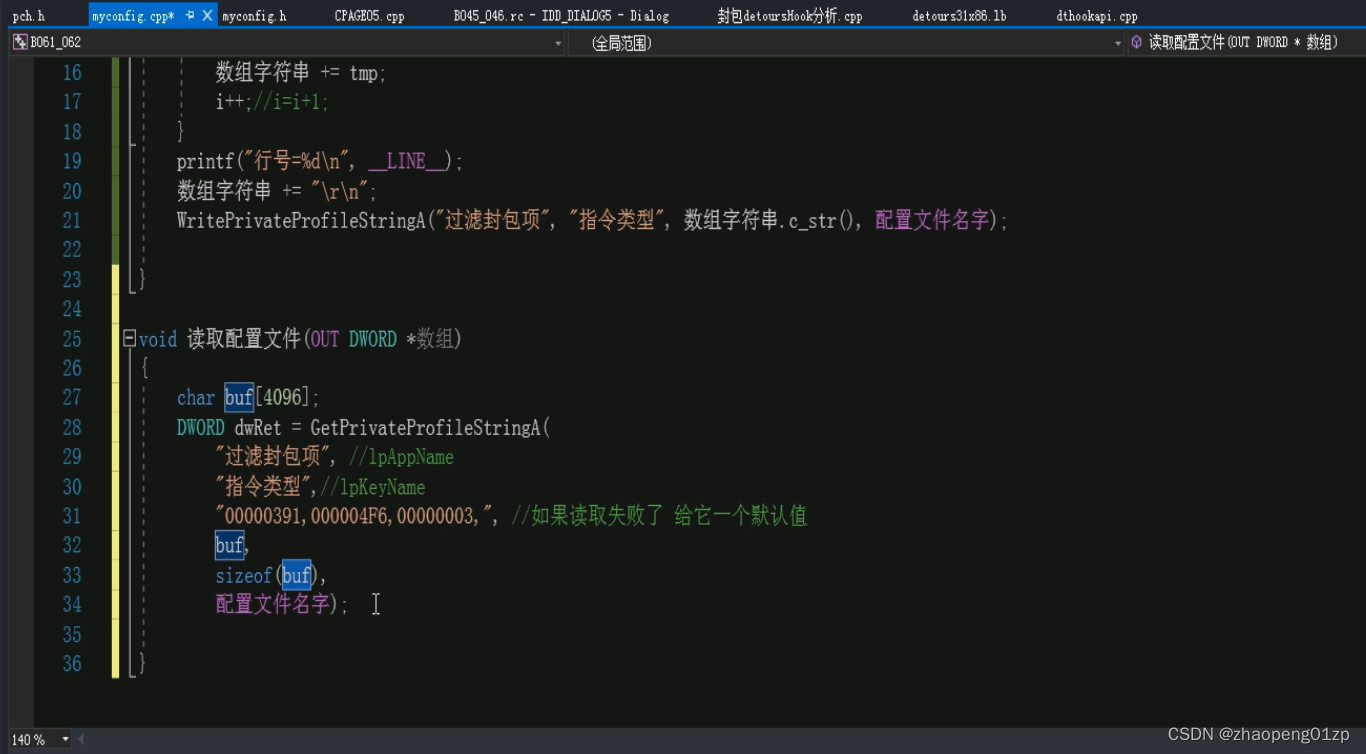Click GetPrivateProfileStringA function call
This screenshot has width=1366, height=754.
[x=426, y=428]
